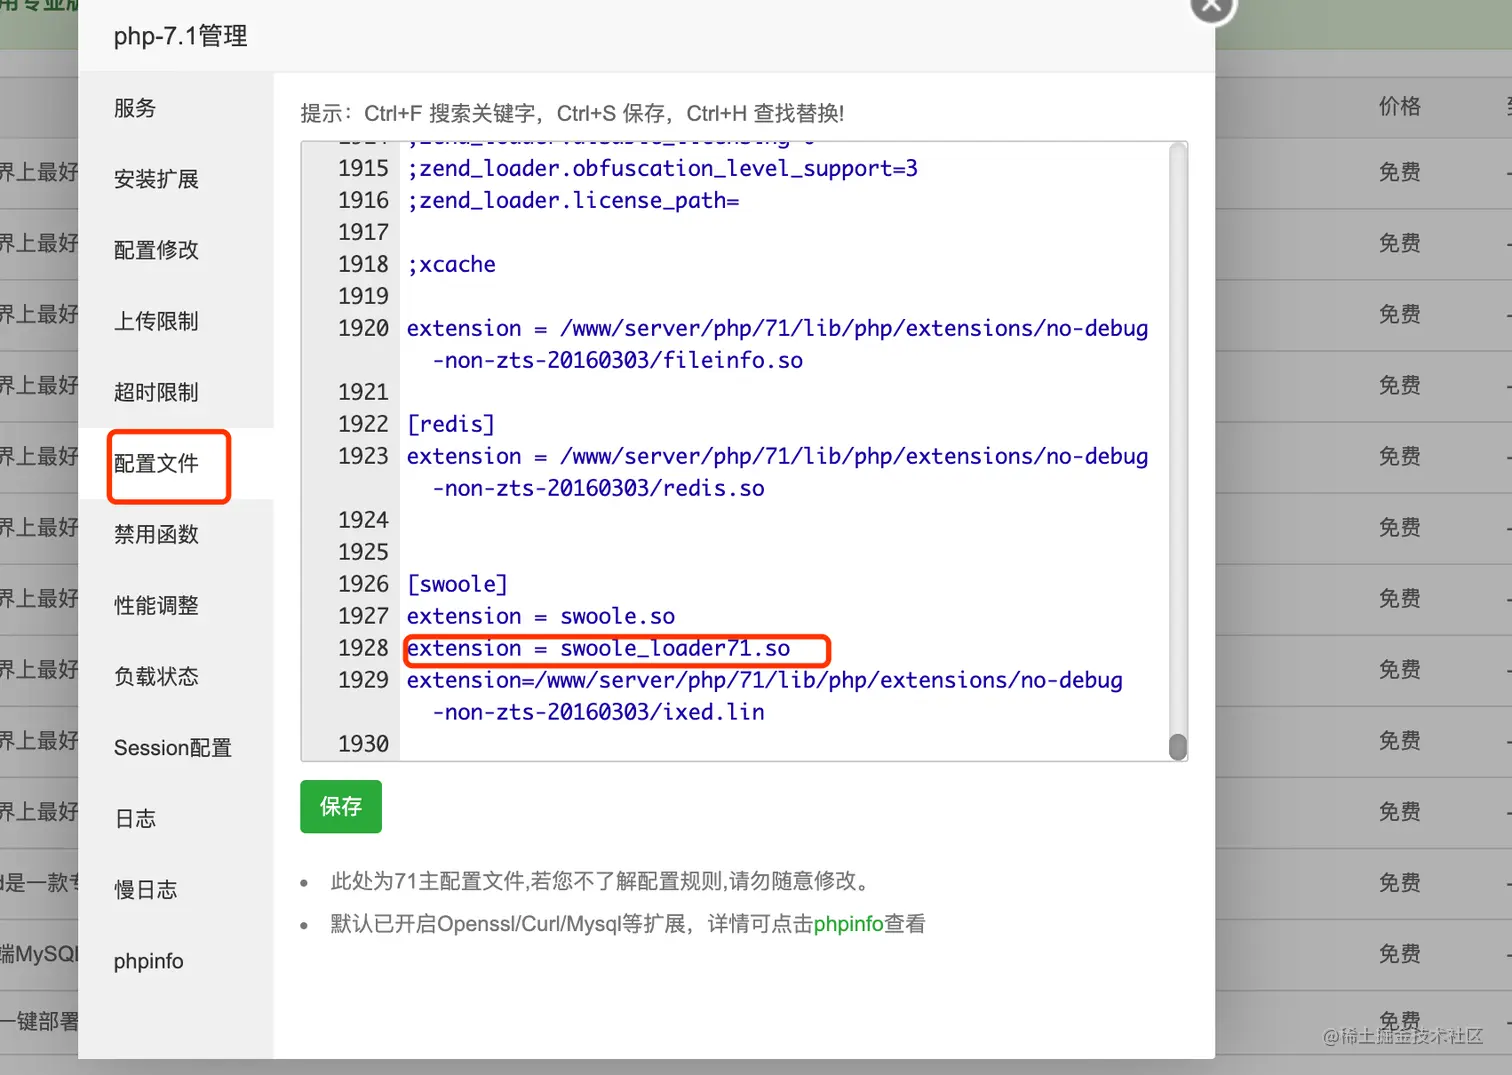
Task: Click the ;zend_loader.license_path= line
Action: click(573, 200)
